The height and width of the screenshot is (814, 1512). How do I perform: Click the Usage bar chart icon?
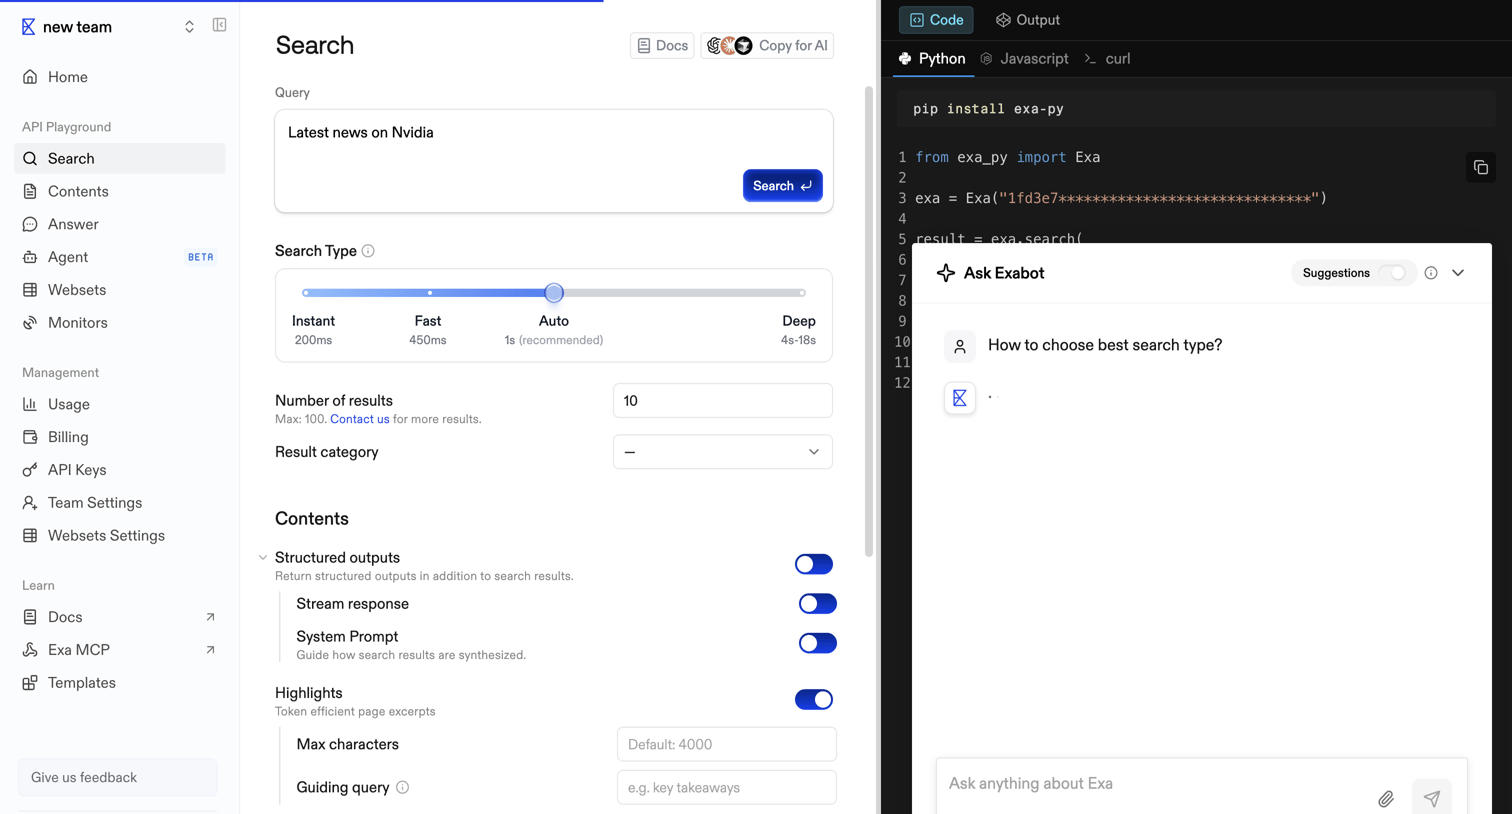tap(30, 404)
